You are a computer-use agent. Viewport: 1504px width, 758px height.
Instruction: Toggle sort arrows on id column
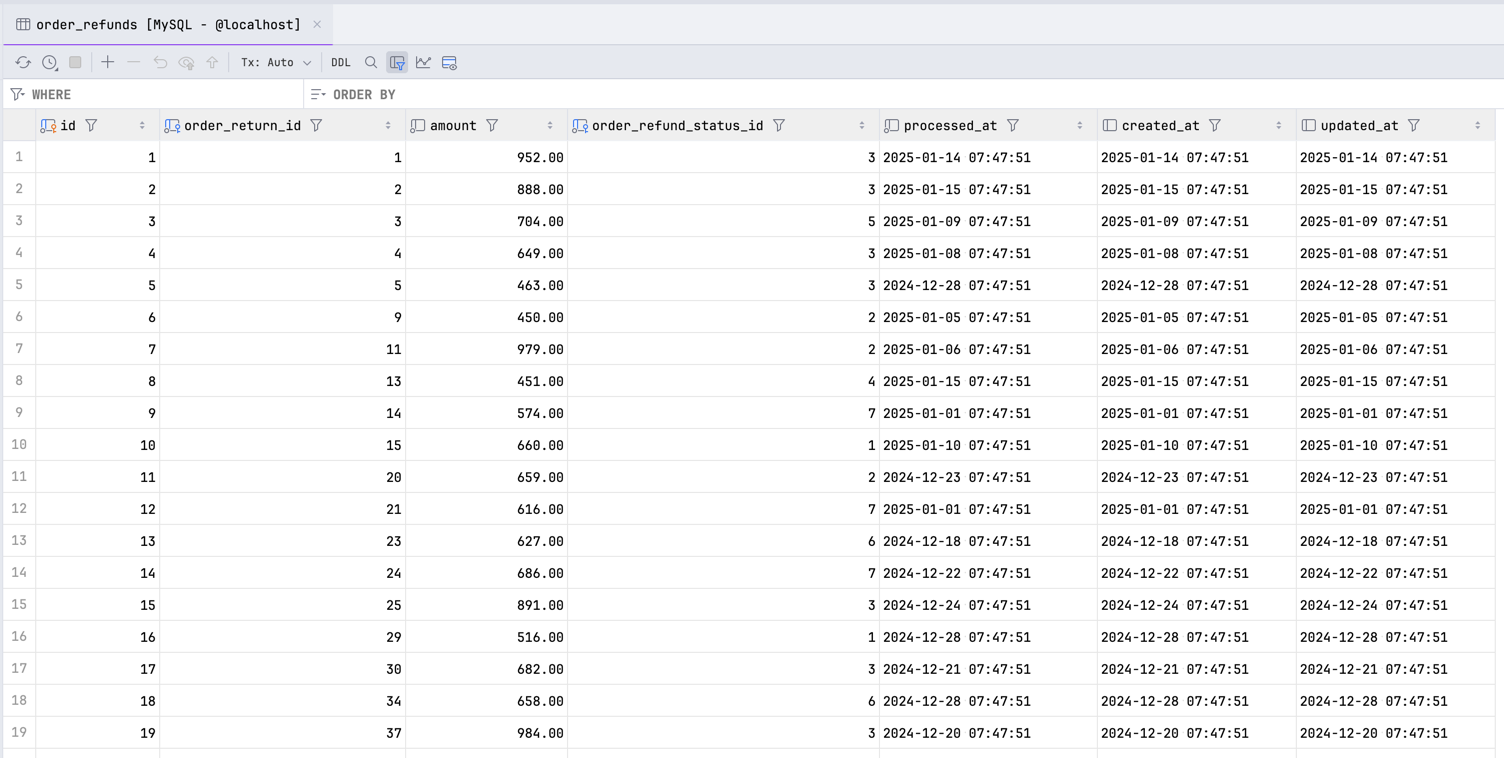[x=142, y=125]
